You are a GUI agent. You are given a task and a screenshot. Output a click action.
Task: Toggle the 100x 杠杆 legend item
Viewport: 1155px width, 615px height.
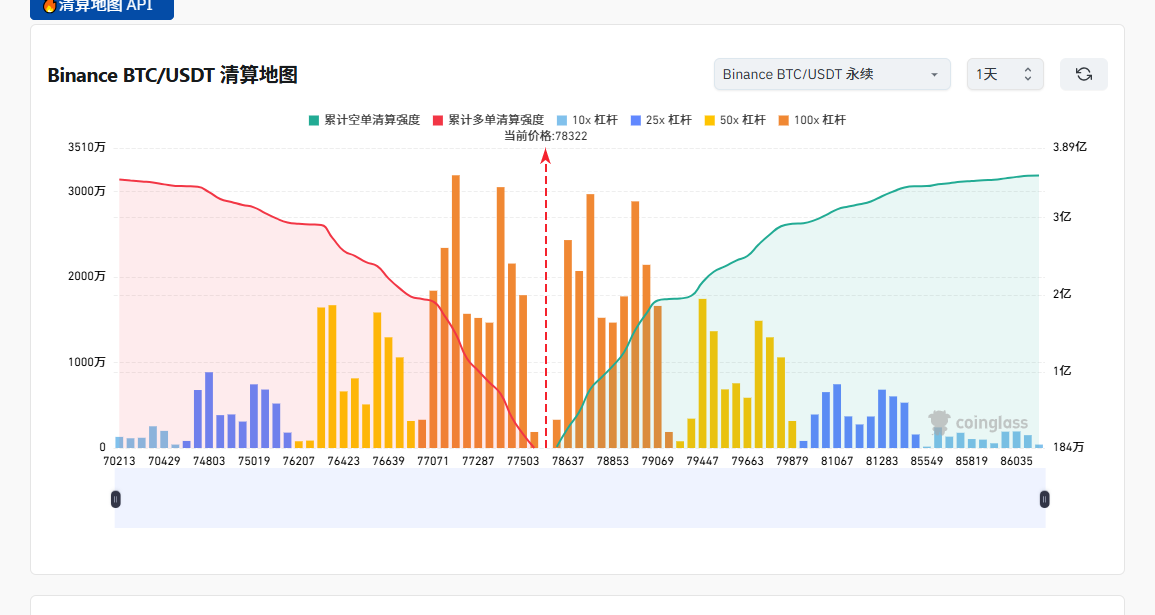click(812, 120)
